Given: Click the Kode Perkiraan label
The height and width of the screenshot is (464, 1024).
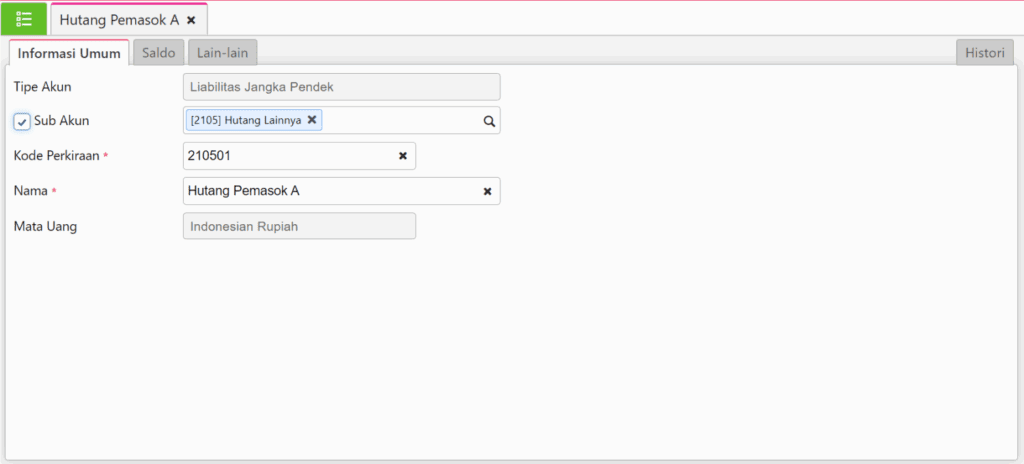Looking at the screenshot, I should pyautogui.click(x=56, y=156).
